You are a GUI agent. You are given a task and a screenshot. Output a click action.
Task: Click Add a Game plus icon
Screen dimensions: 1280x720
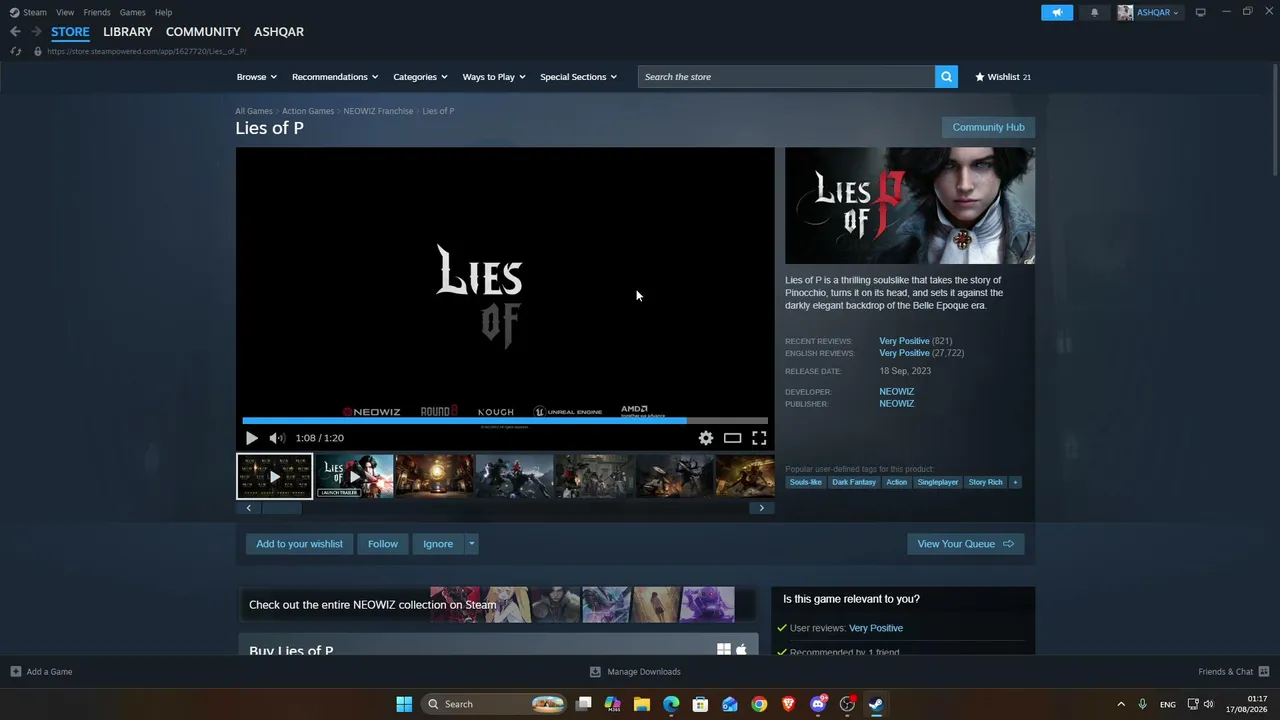click(x=16, y=672)
